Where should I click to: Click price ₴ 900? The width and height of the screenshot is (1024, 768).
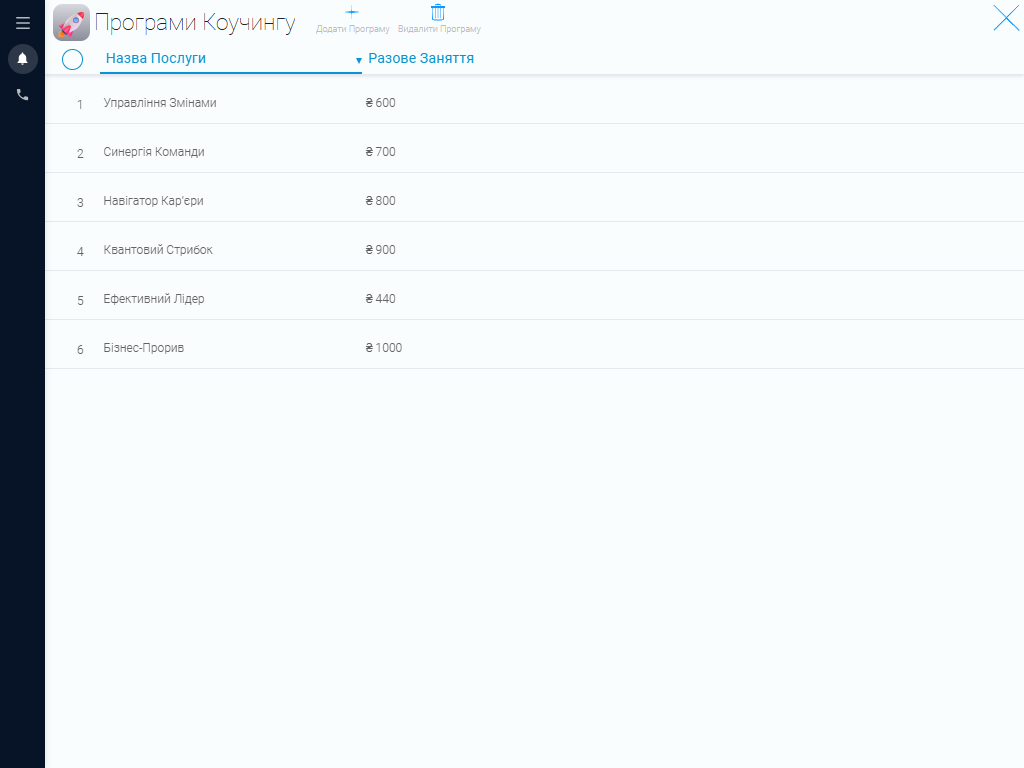pyautogui.click(x=380, y=249)
